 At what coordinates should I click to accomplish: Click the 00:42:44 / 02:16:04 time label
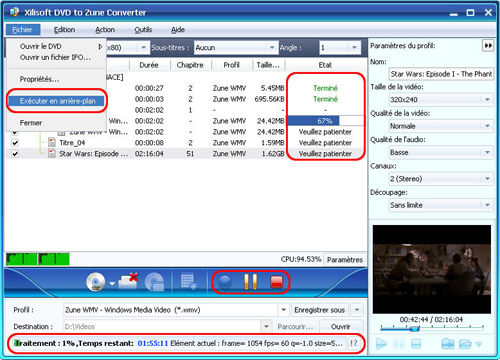[431, 320]
